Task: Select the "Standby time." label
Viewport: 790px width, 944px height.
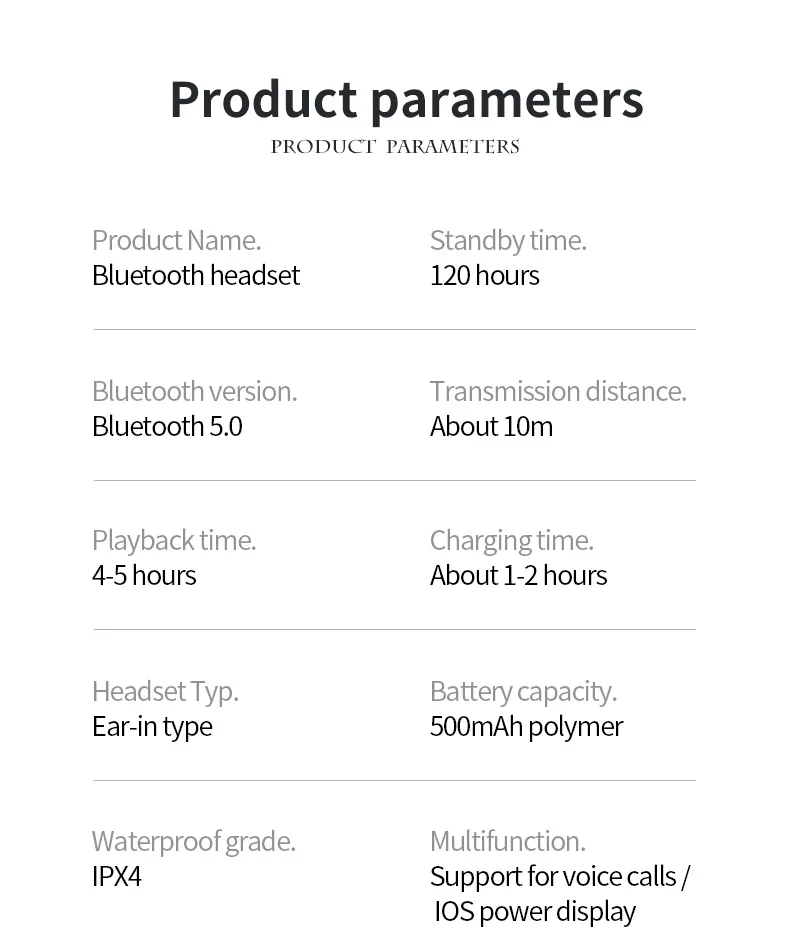Action: click(508, 241)
